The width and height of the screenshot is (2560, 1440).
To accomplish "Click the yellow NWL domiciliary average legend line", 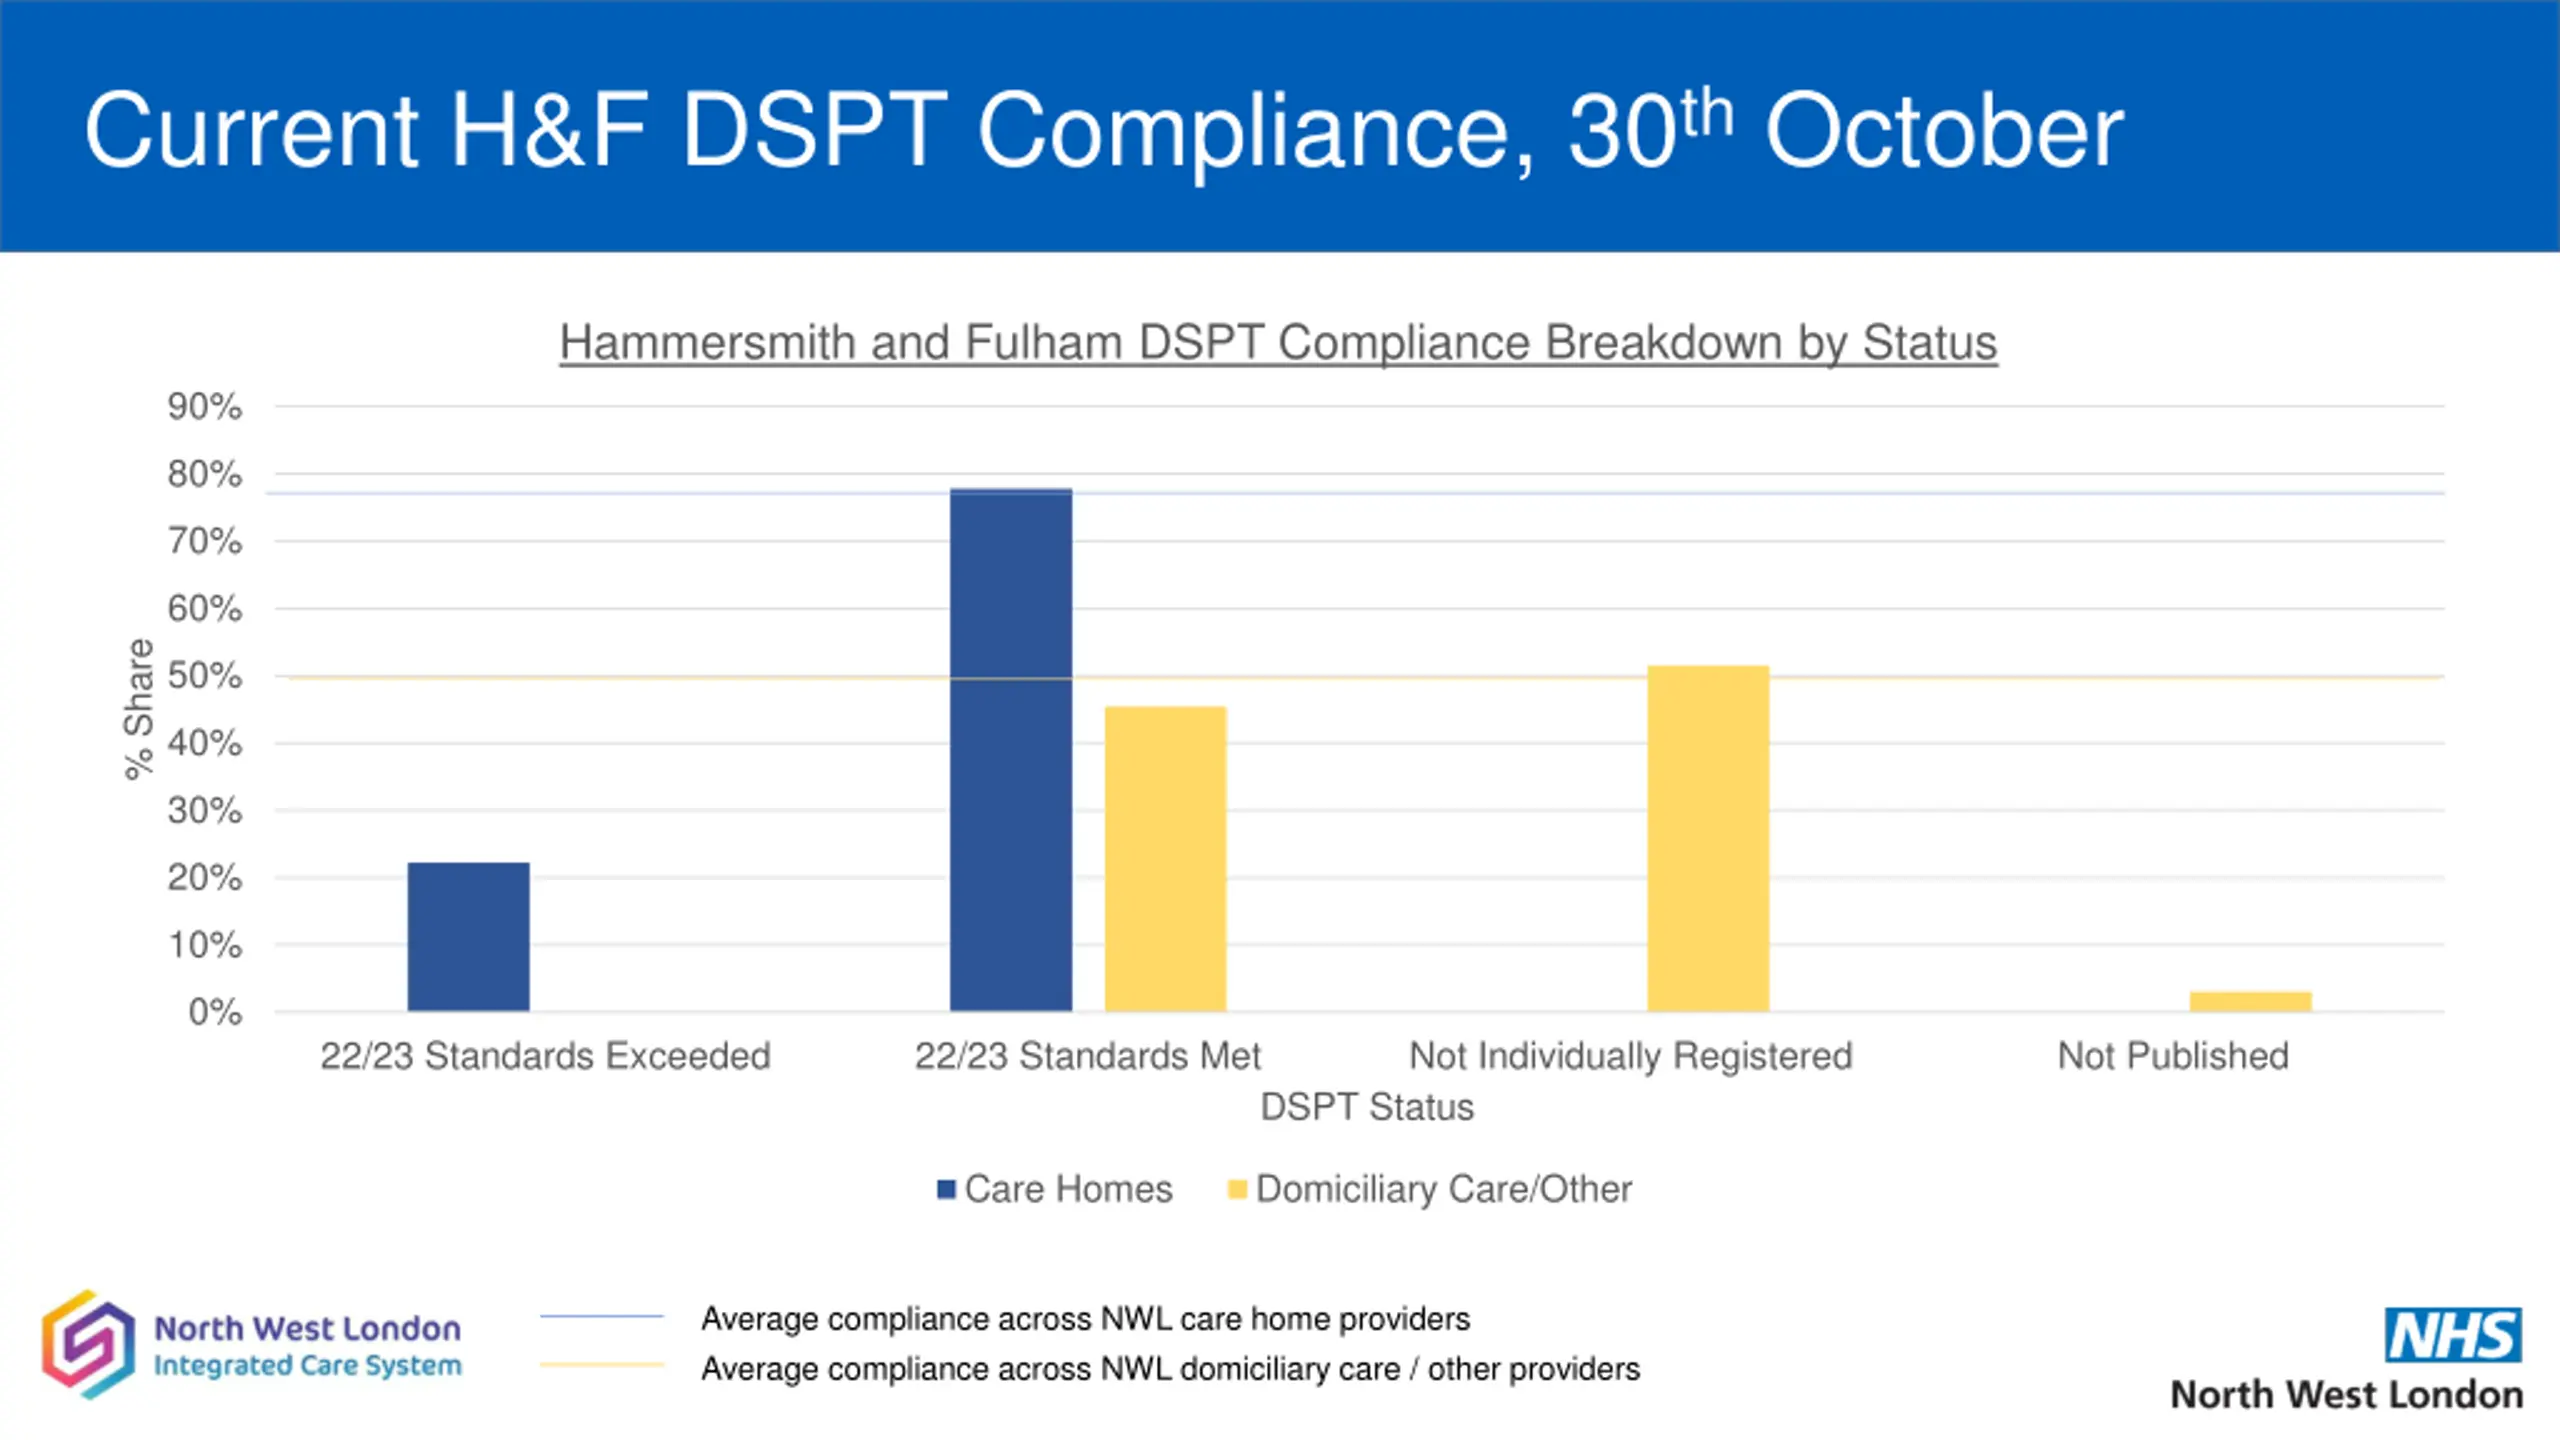I will [x=602, y=1365].
